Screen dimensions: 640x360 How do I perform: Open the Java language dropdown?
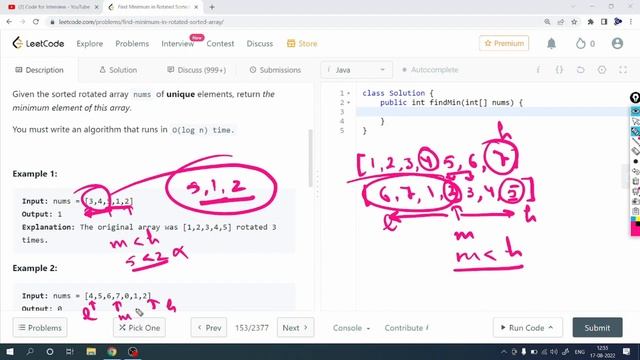(356, 70)
